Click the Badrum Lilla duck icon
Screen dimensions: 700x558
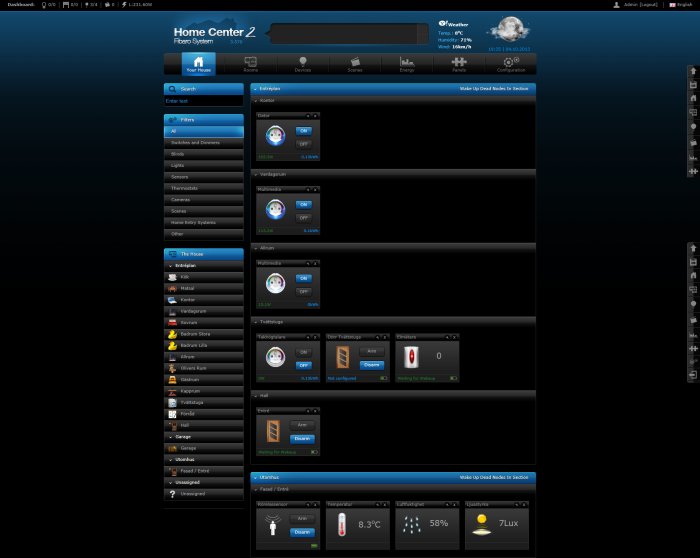[x=172, y=346]
